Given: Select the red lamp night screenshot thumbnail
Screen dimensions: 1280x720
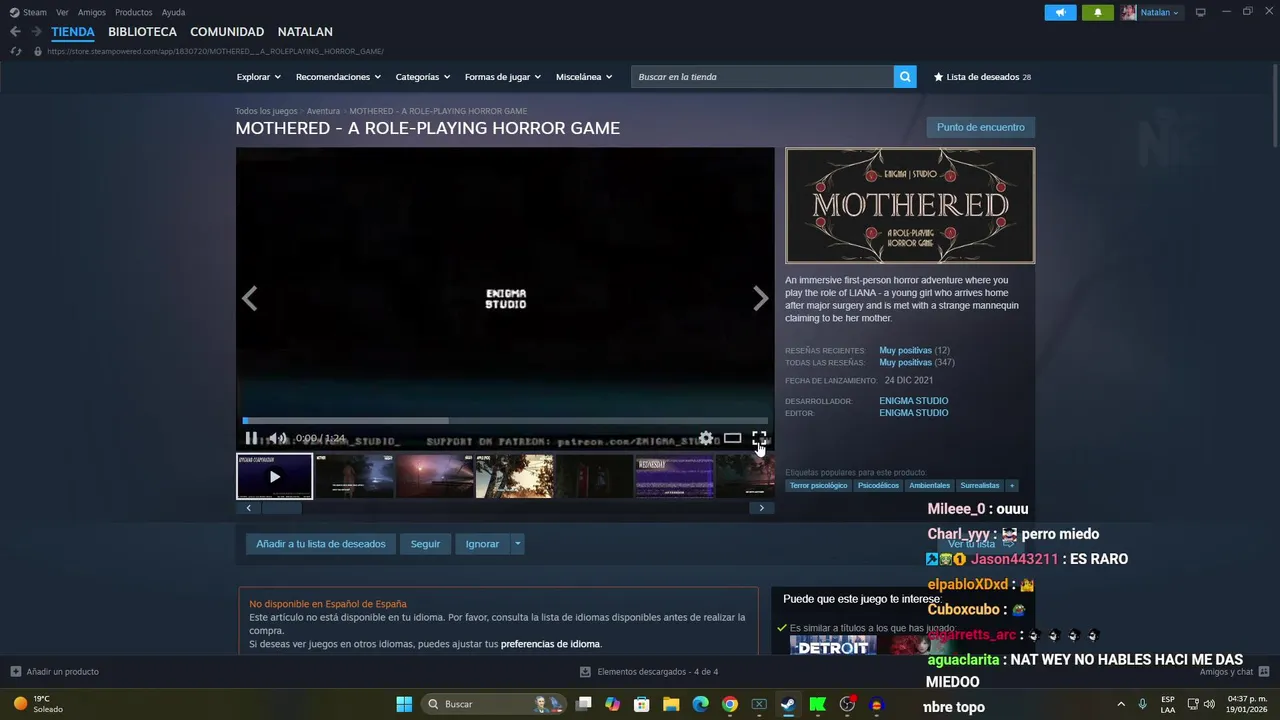Looking at the screenshot, I should tap(434, 477).
